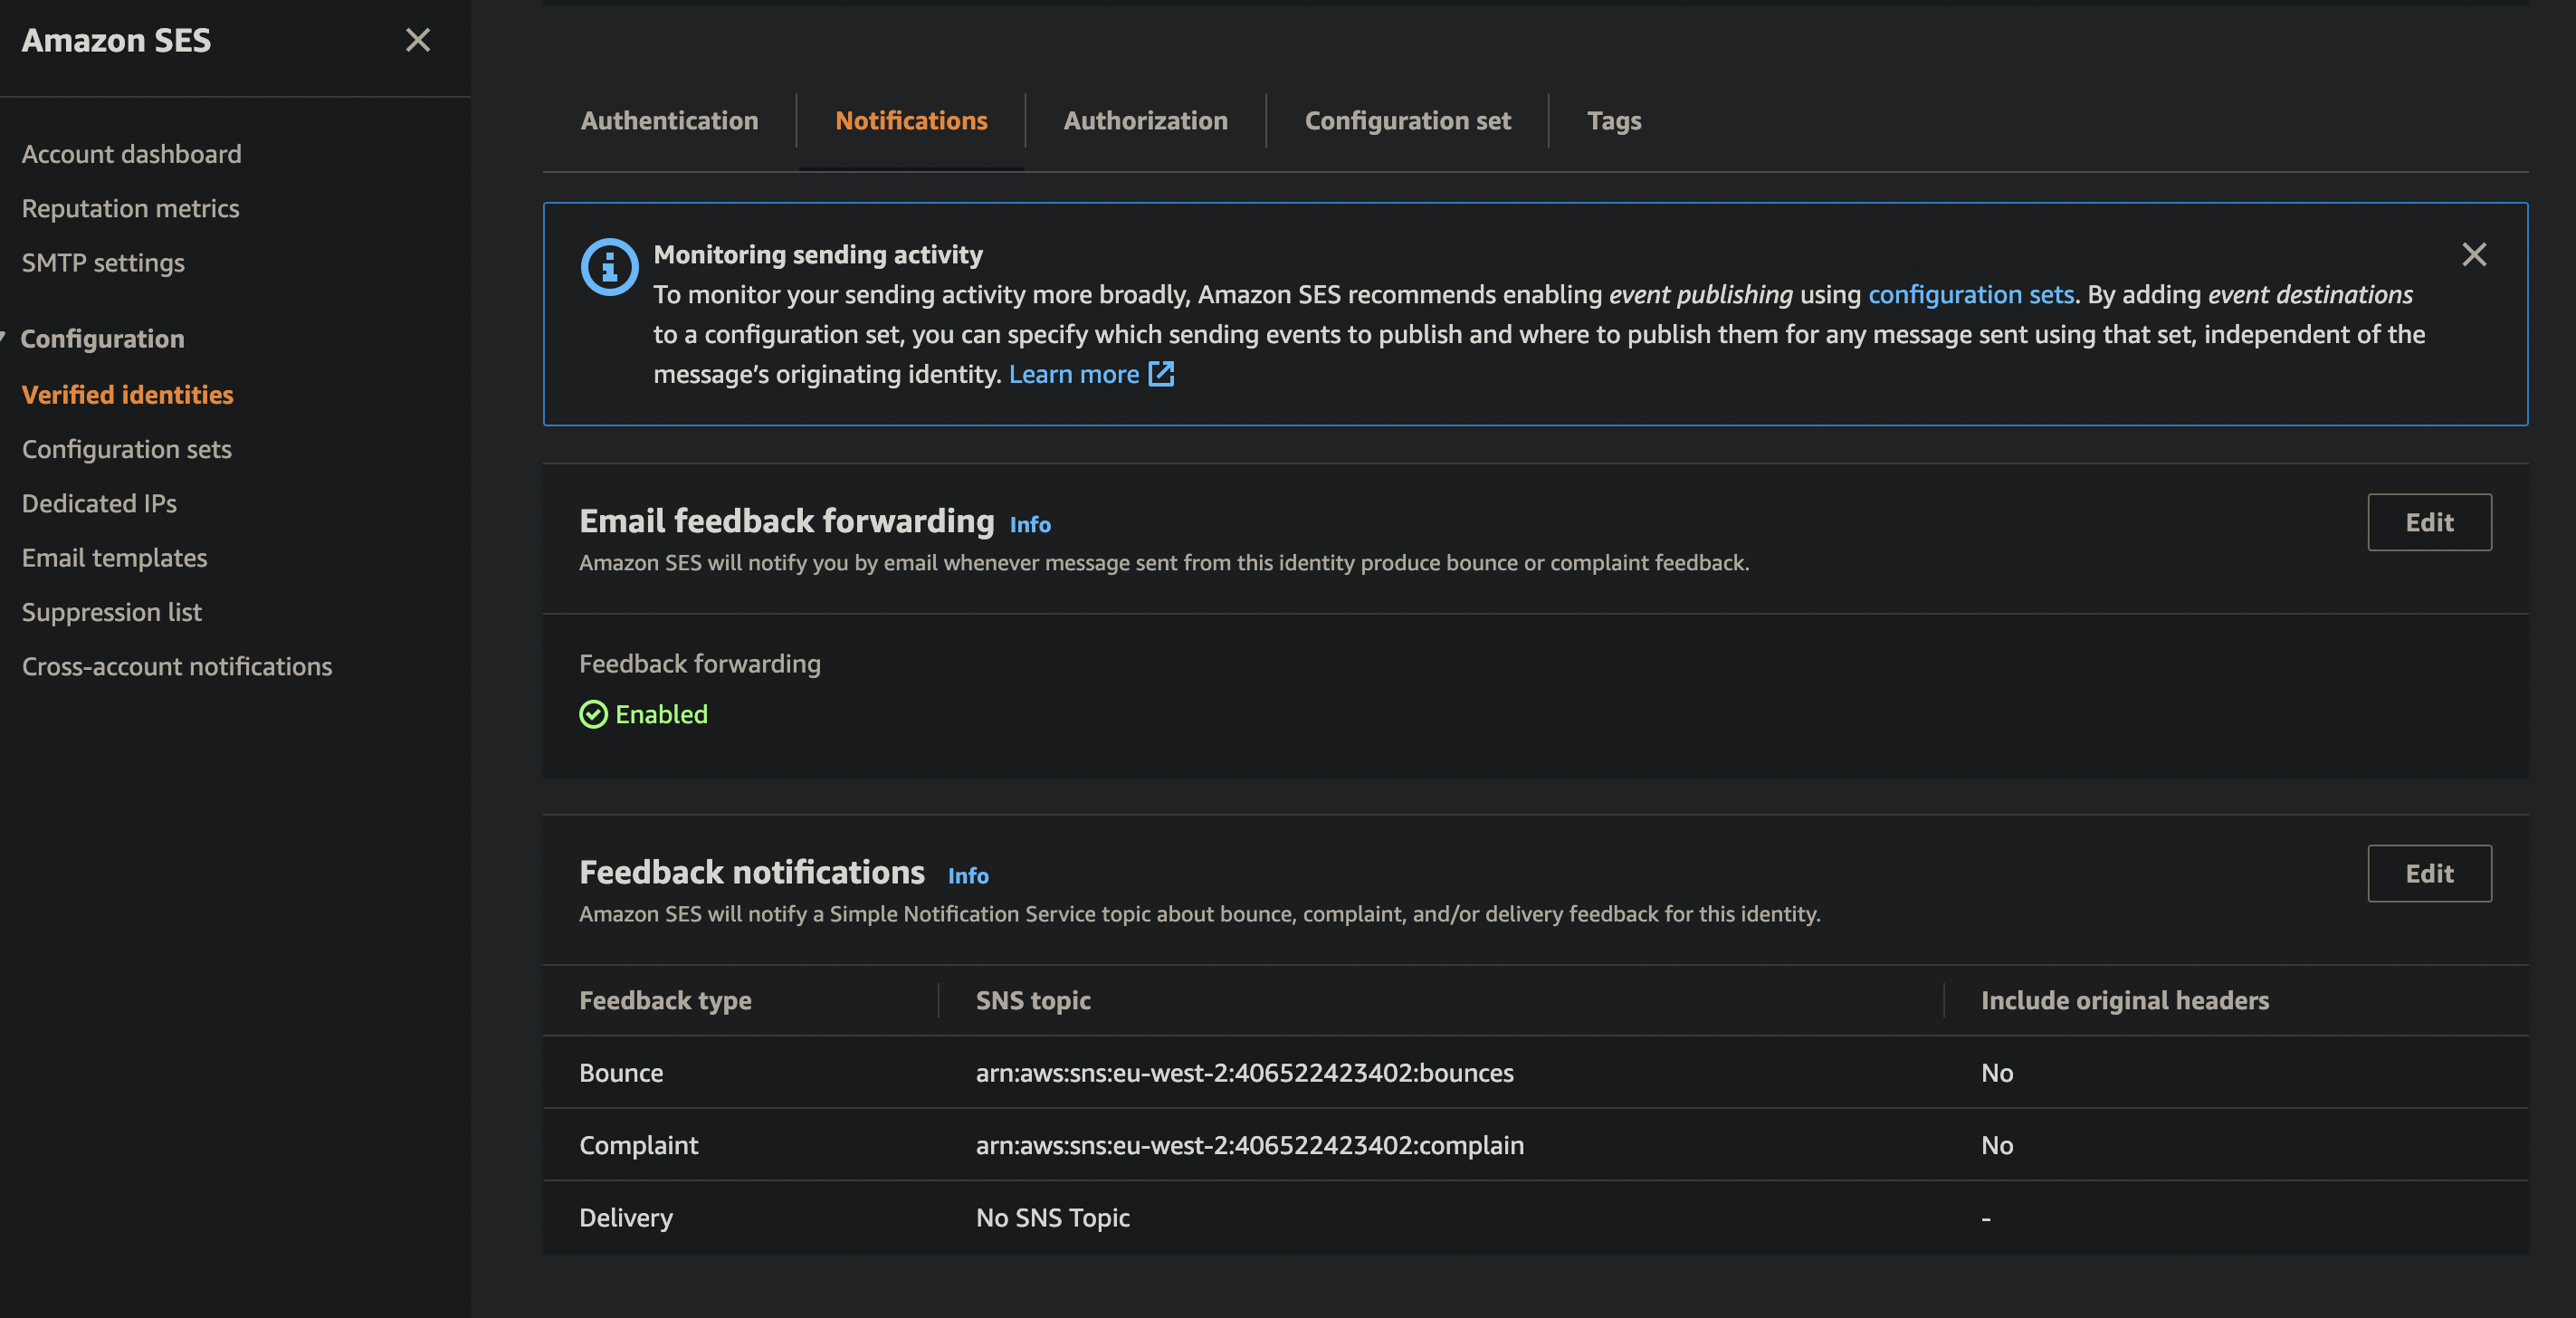Screen dimensions: 2576x1318
Task: Open the Authorization tab
Action: [x=1145, y=120]
